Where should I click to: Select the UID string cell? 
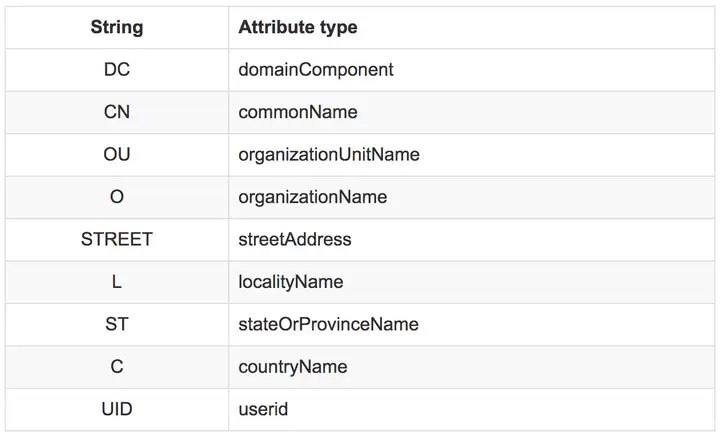point(117,410)
